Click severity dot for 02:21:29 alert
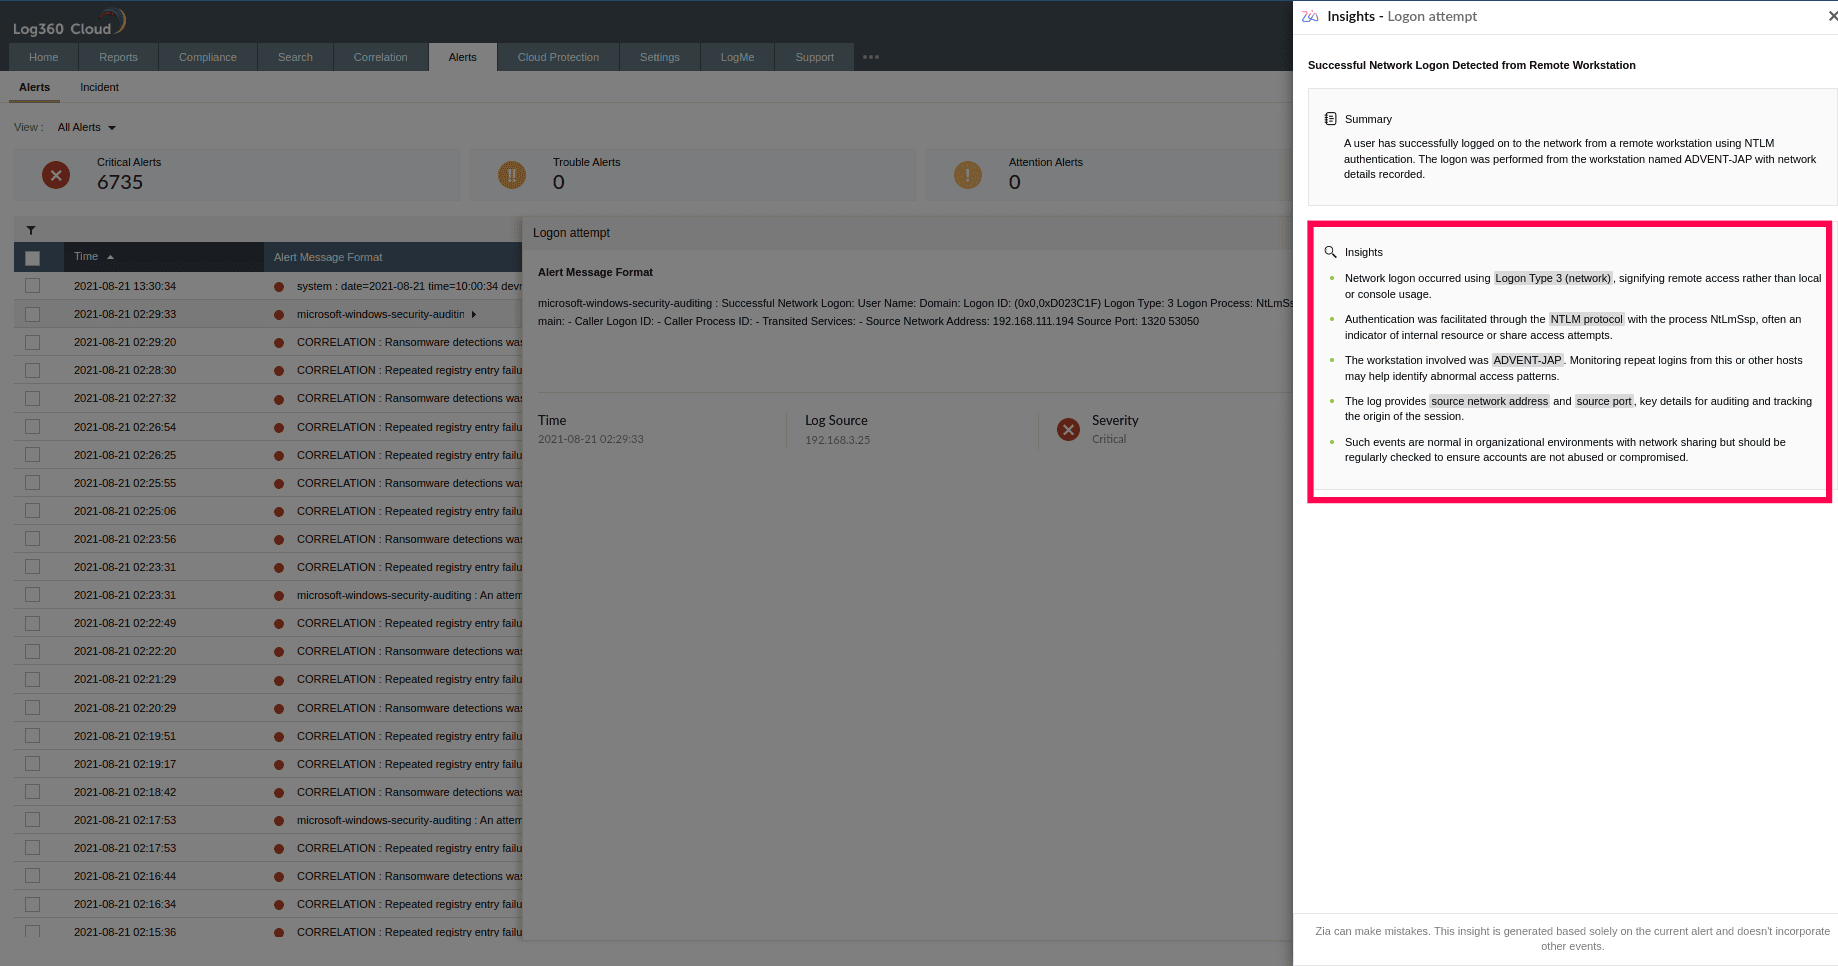The image size is (1838, 966). (279, 680)
